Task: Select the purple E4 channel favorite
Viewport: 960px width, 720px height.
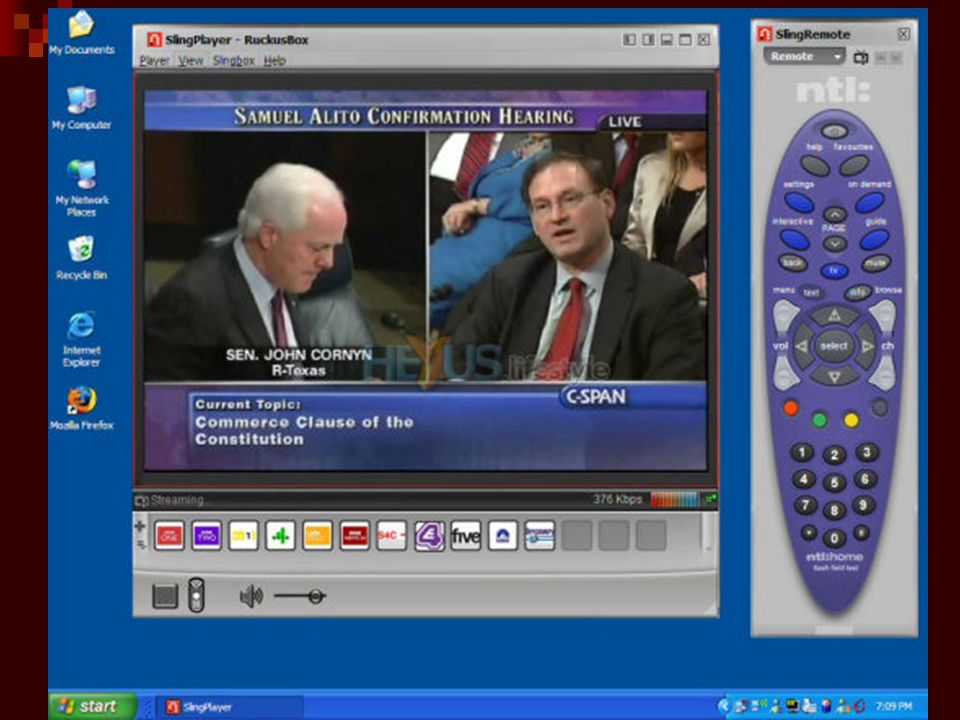Action: coord(429,536)
